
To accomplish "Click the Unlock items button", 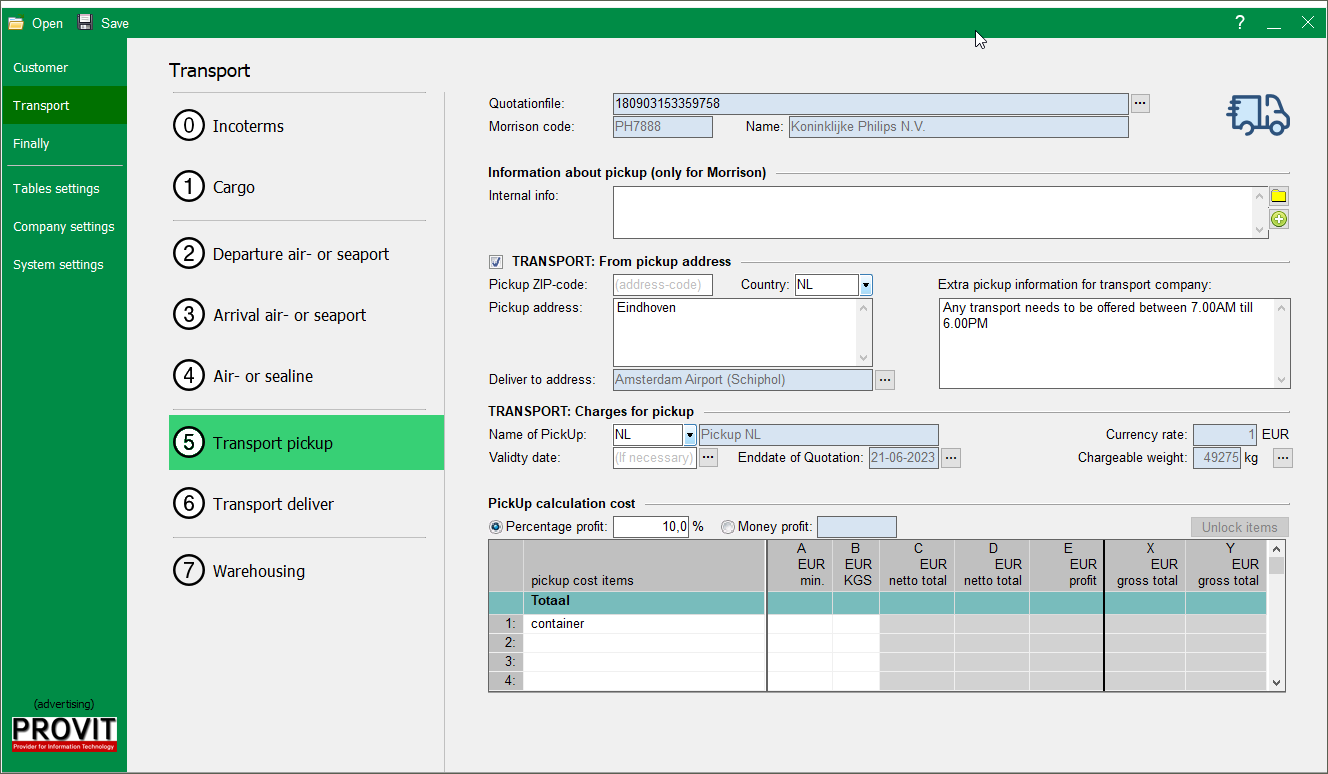I will 1239,527.
